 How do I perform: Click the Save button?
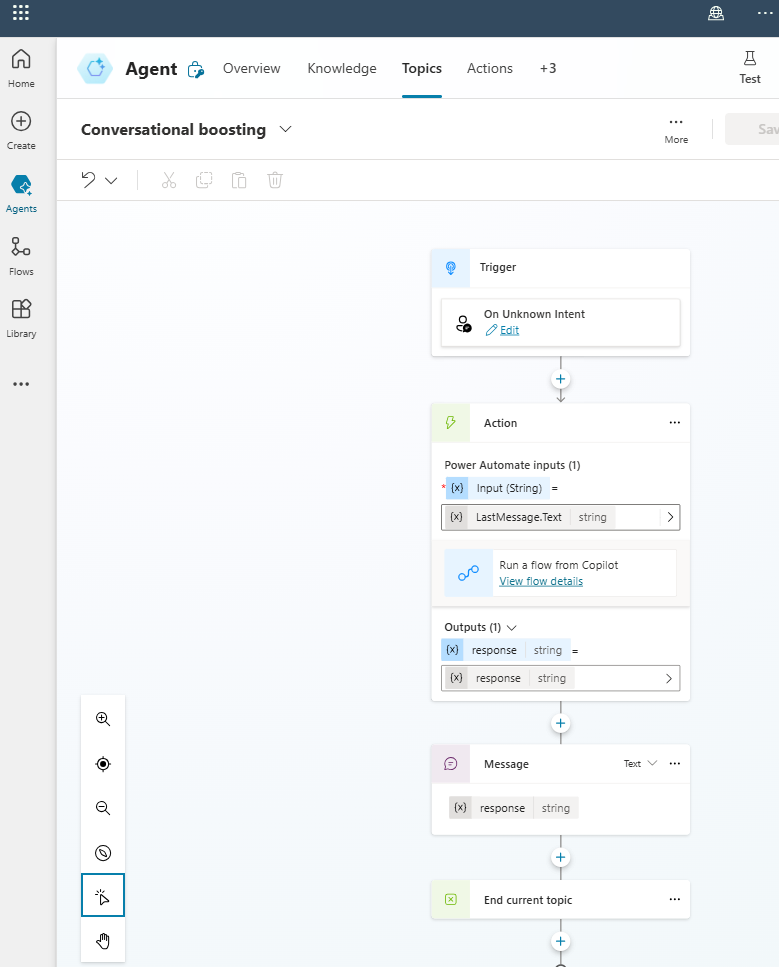click(752, 129)
